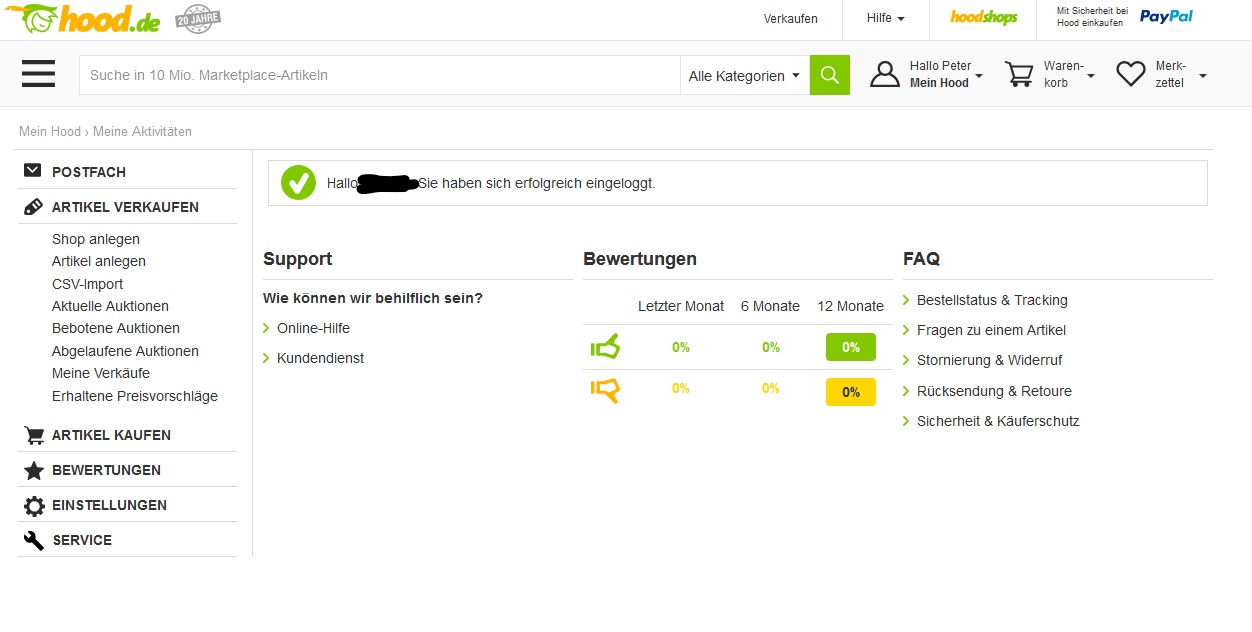1252x632 pixels.
Task: Click the Postfach envelope icon
Action: [33, 171]
